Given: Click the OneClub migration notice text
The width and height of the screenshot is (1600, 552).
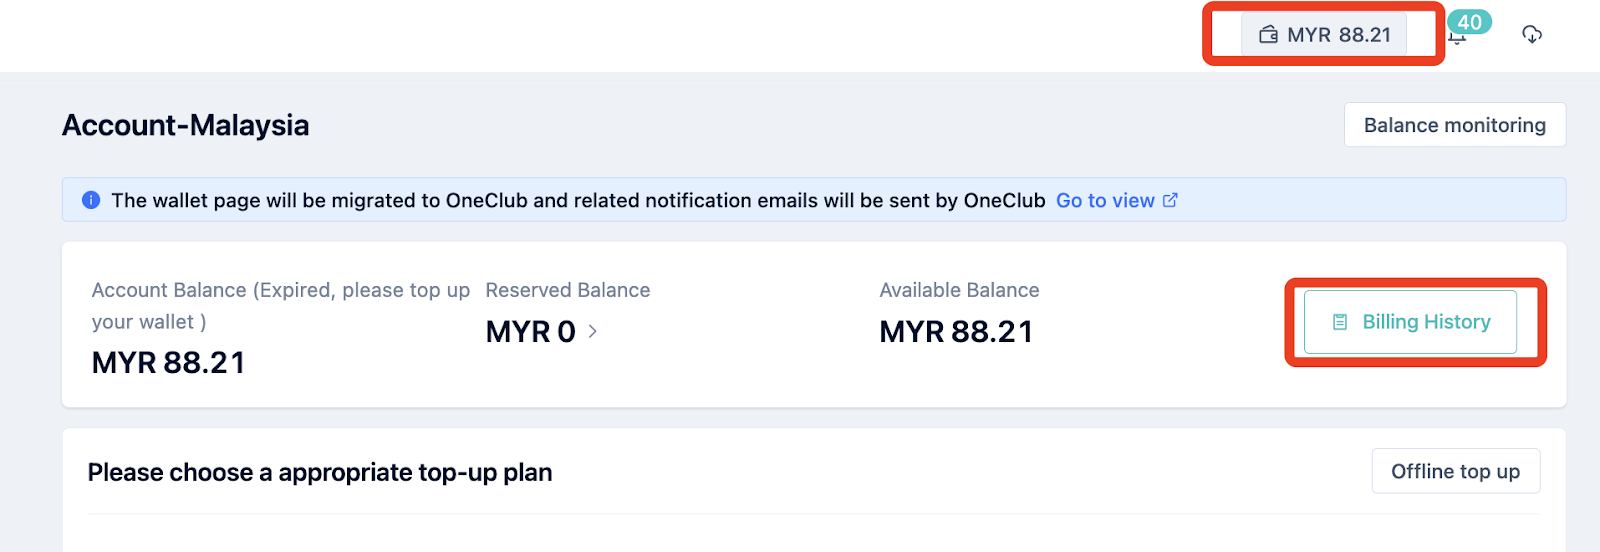Looking at the screenshot, I should [x=578, y=200].
